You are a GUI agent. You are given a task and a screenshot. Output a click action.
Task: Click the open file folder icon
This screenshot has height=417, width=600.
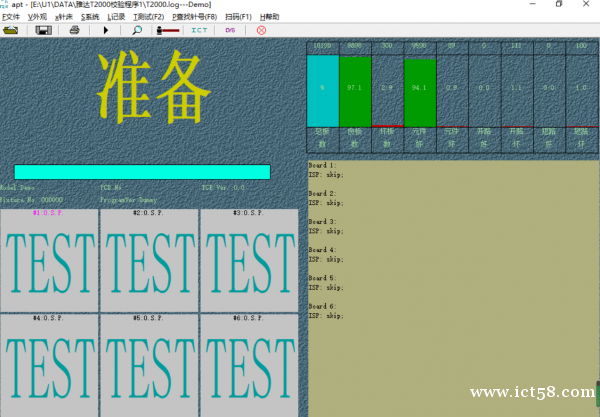pyautogui.click(x=12, y=30)
